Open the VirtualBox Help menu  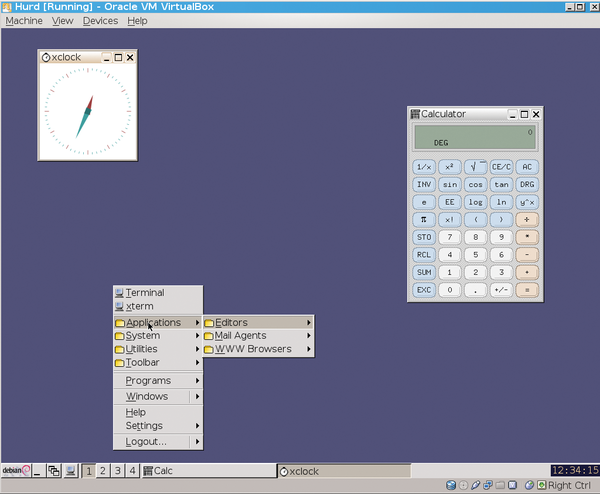(137, 21)
